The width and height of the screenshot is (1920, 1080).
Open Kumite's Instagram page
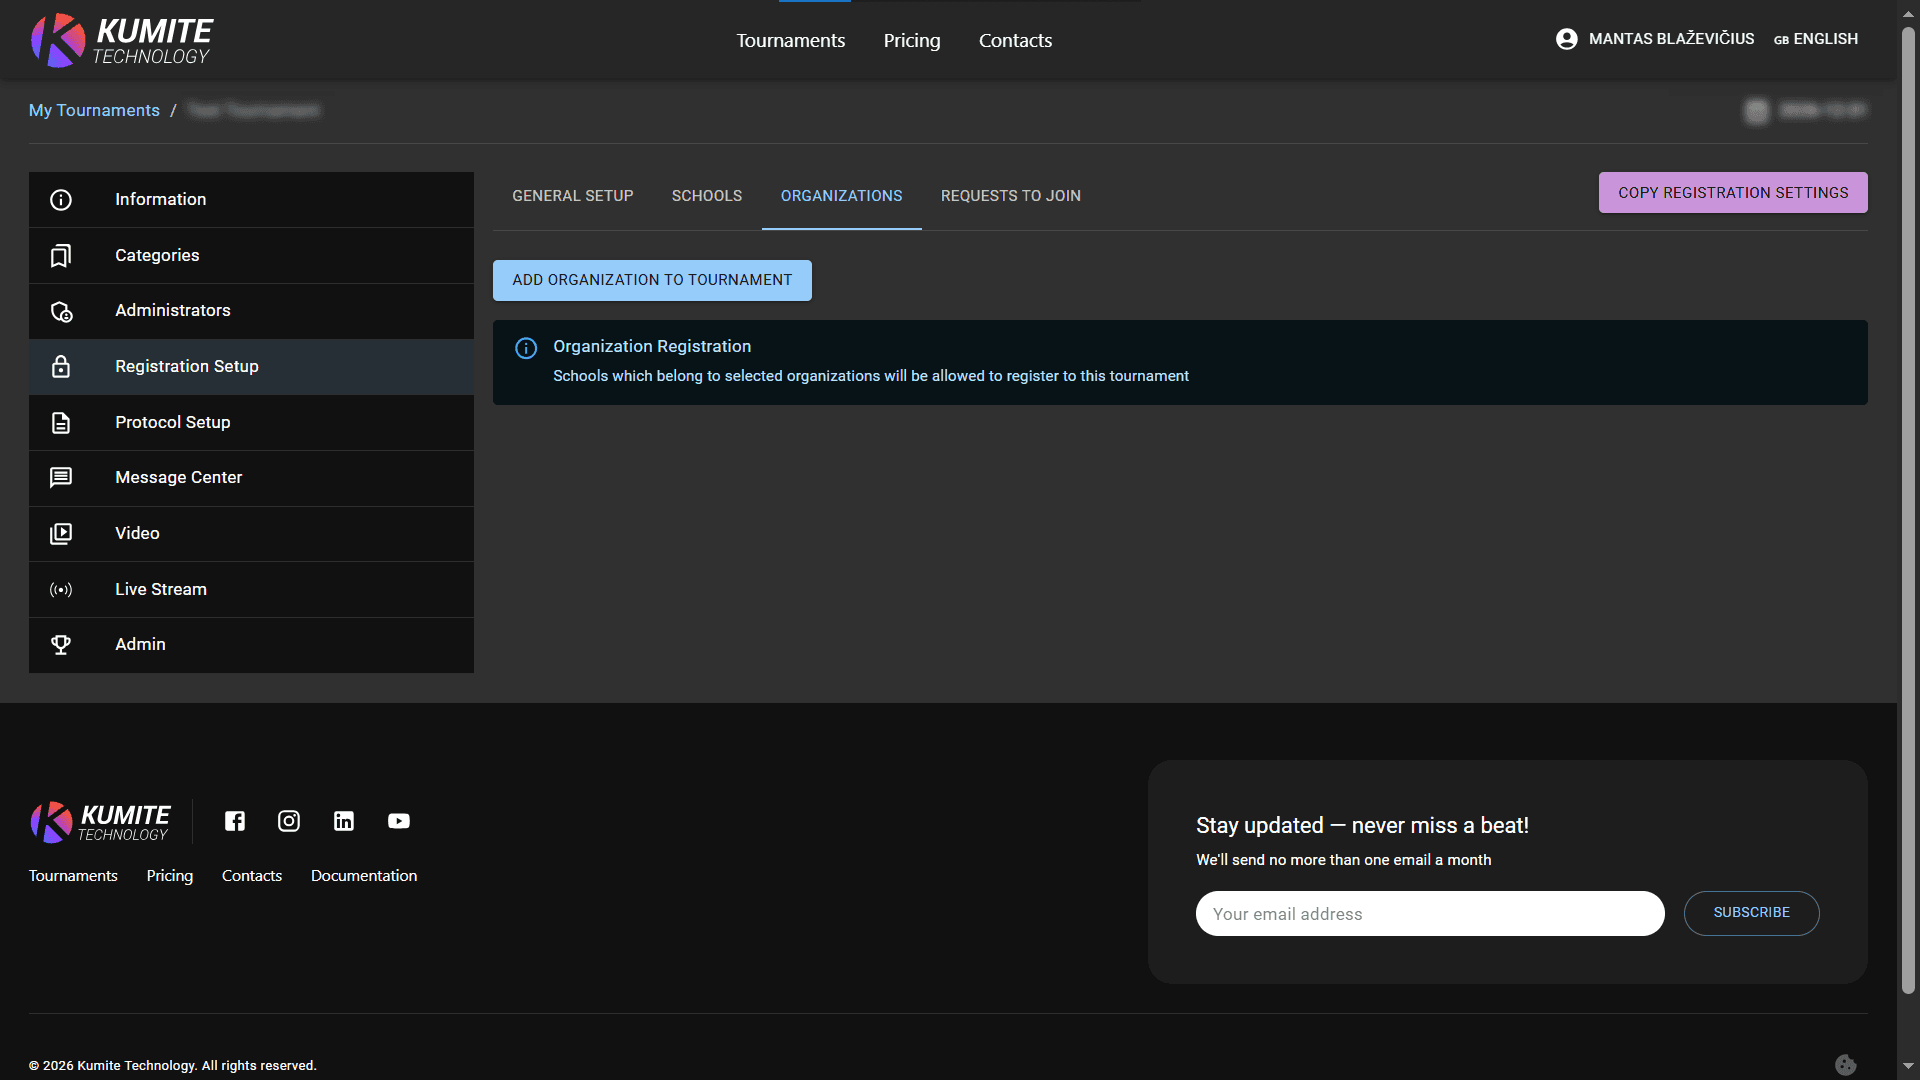[x=289, y=821]
